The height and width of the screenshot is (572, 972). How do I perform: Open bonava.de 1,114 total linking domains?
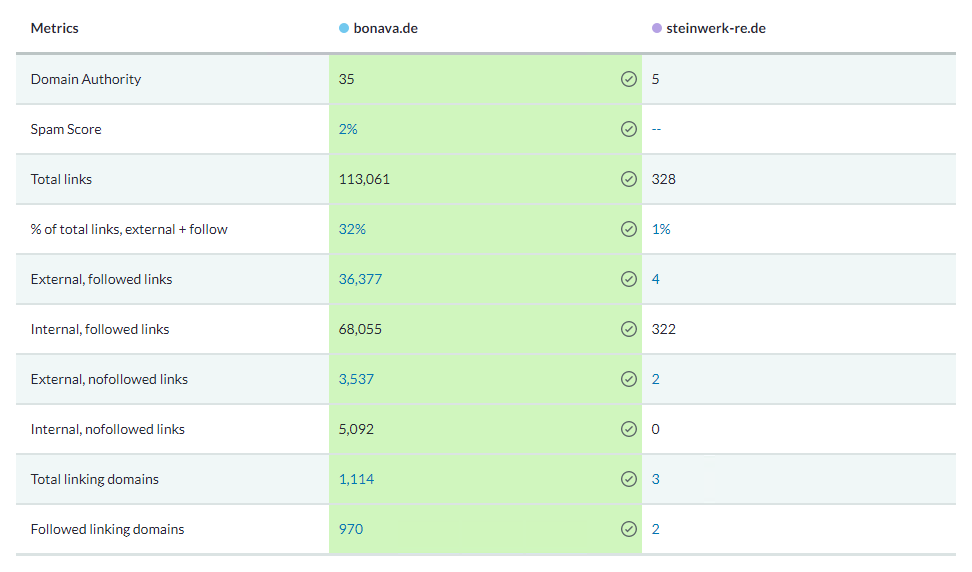(356, 479)
